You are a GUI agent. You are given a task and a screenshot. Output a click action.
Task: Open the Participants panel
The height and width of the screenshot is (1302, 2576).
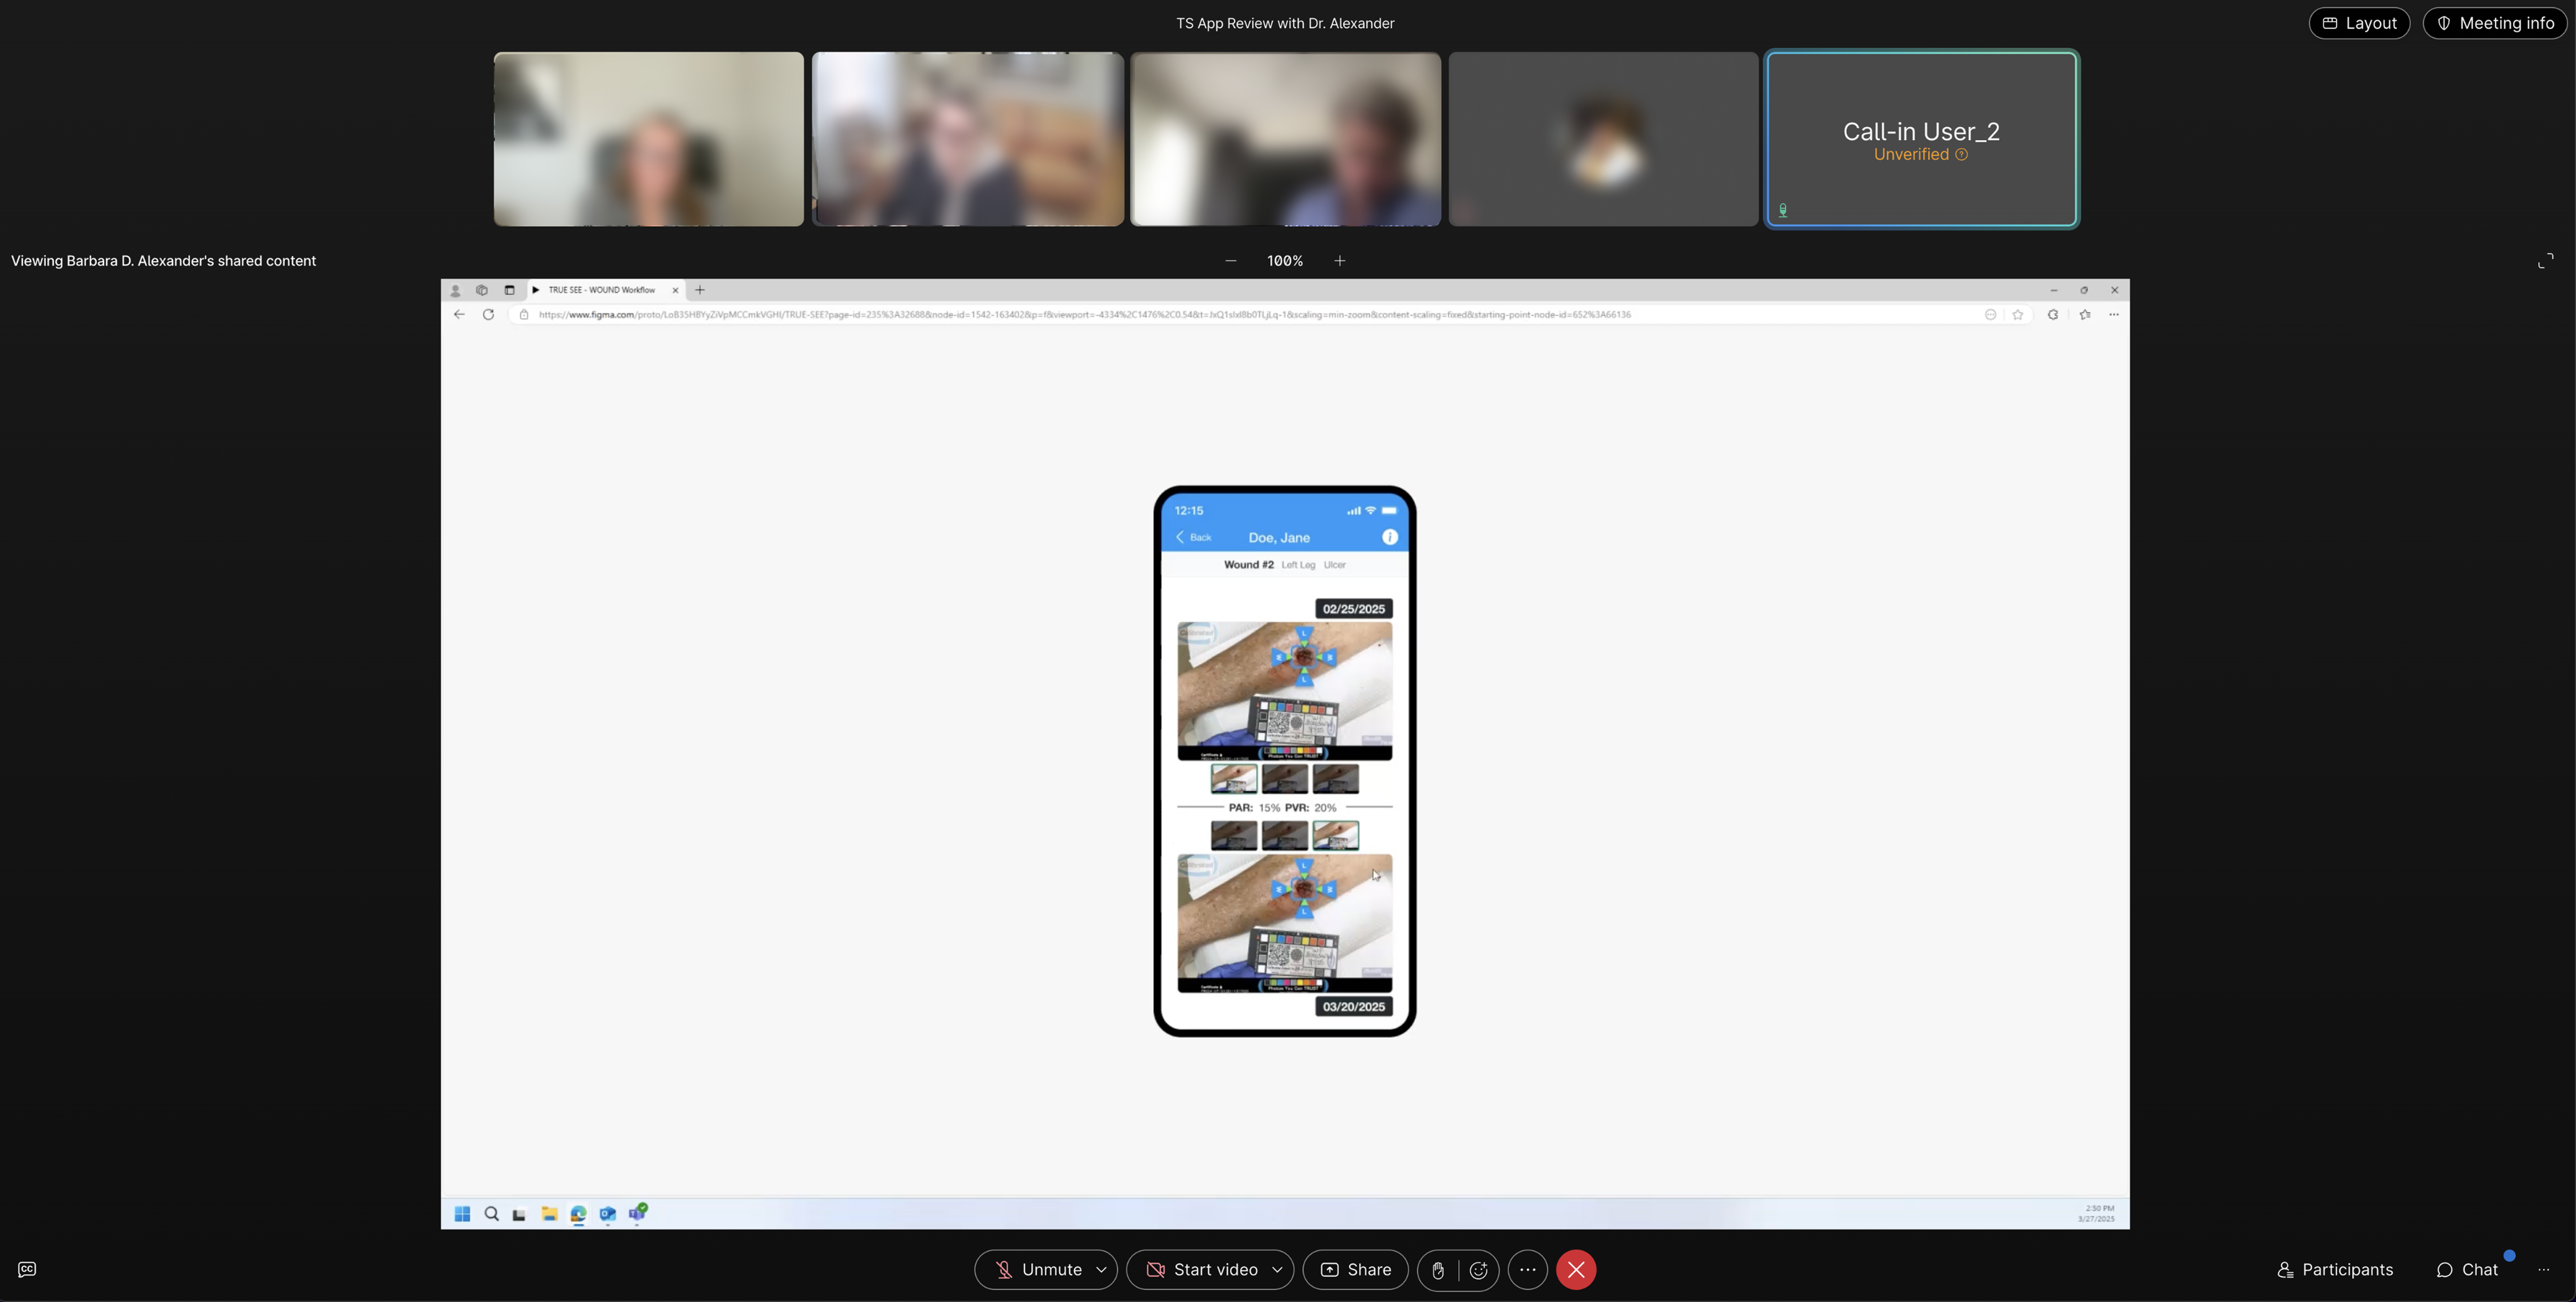tap(2335, 1270)
